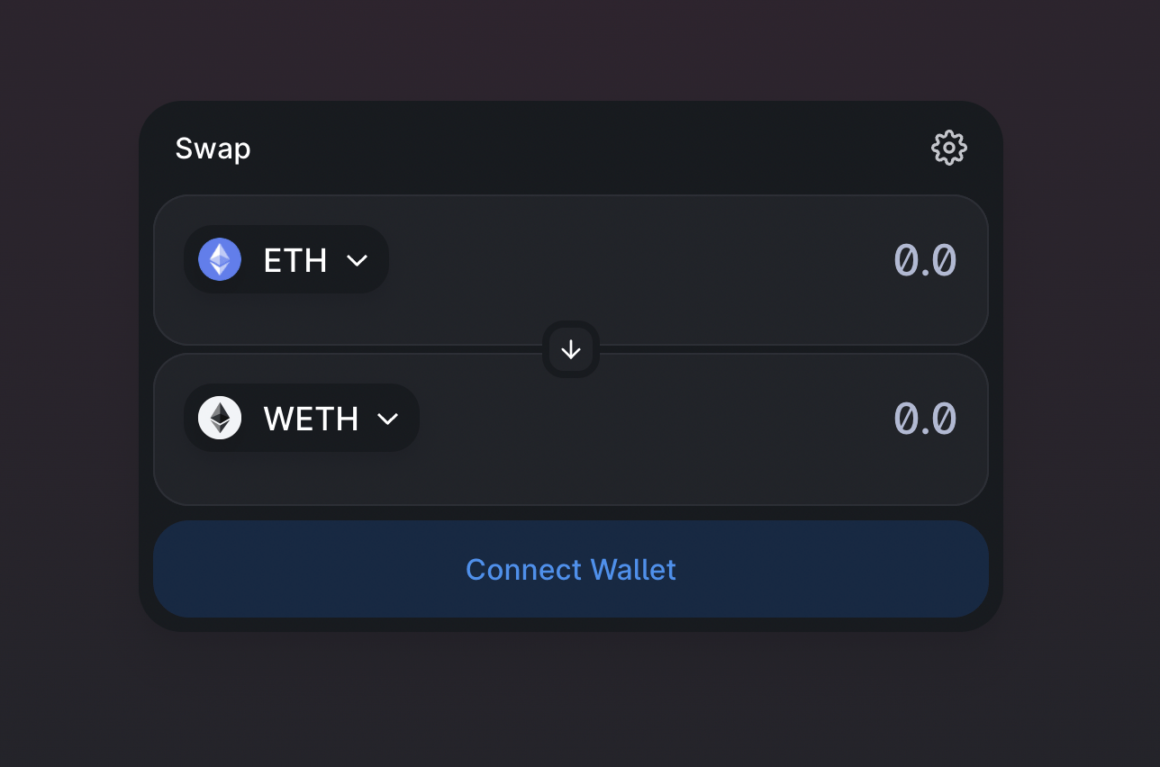Open the WETH token selection dropdown
This screenshot has height=767, width=1160.
[x=300, y=418]
